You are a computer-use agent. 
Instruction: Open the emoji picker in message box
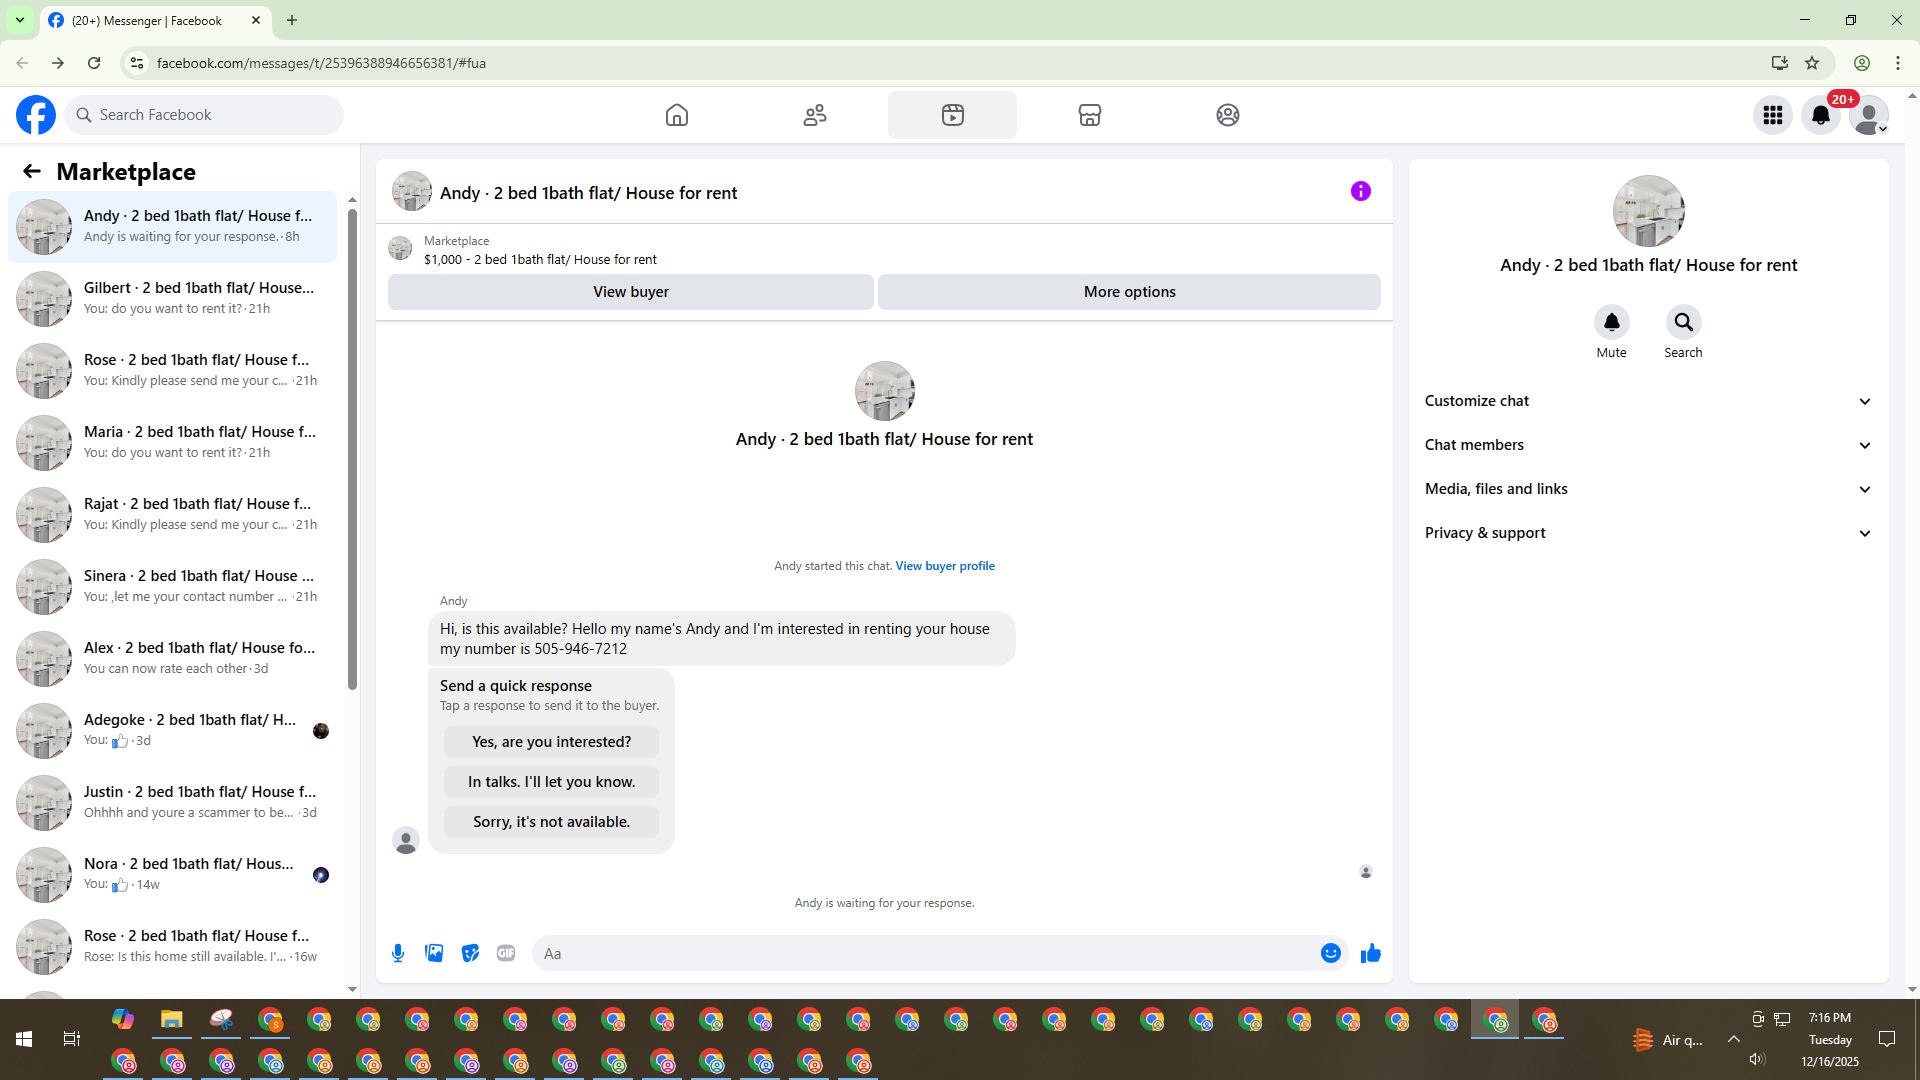[x=1331, y=953]
